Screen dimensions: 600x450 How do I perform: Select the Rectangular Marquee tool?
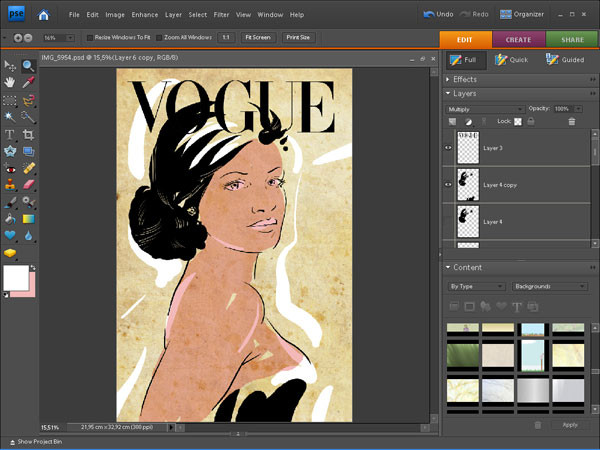(10, 101)
